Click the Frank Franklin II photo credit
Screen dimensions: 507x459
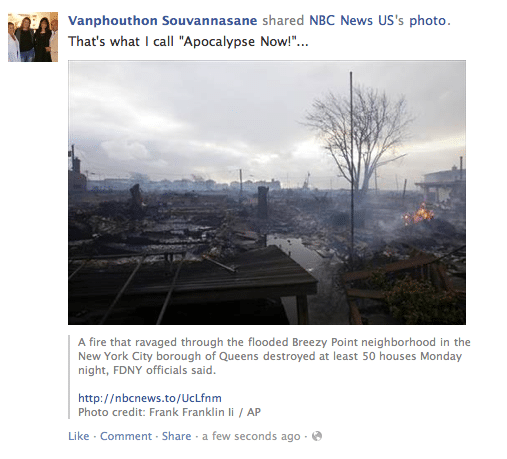[x=169, y=412]
